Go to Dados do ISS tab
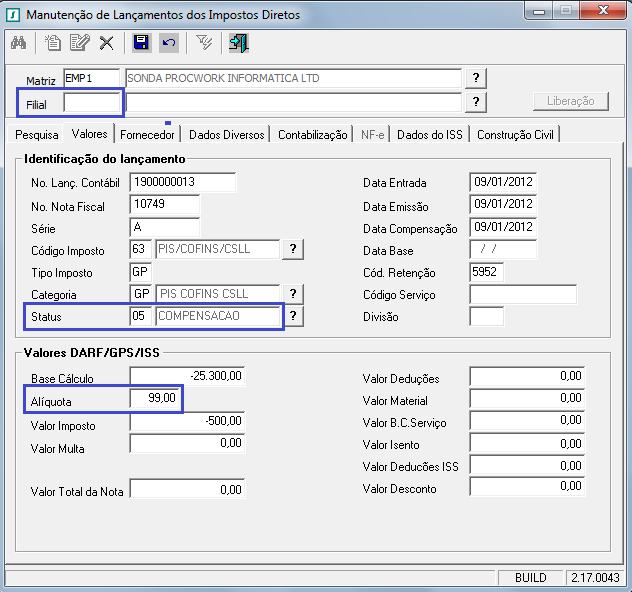The height and width of the screenshot is (592, 632). tap(431, 134)
